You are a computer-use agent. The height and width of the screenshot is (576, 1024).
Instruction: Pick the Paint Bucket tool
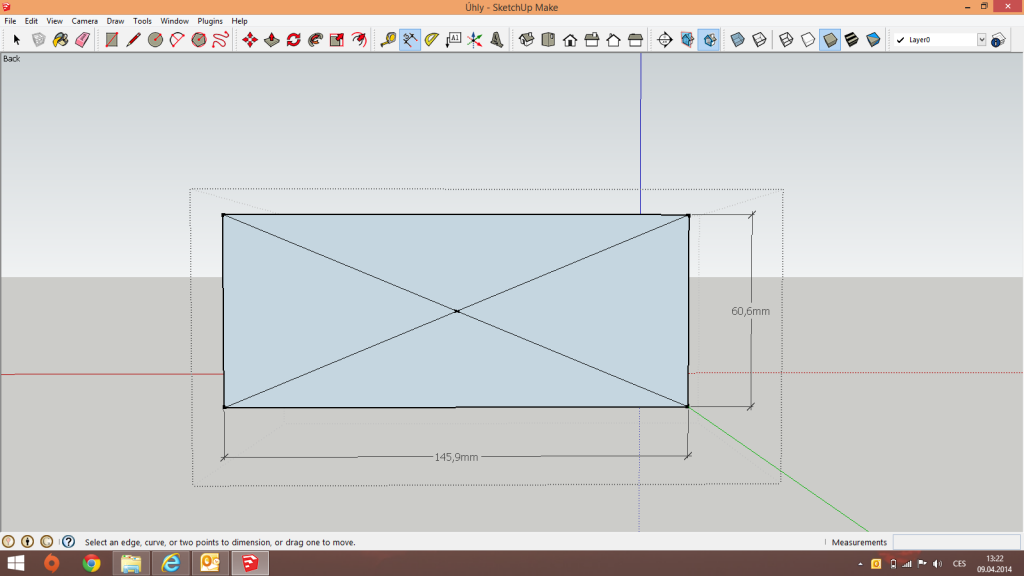60,40
